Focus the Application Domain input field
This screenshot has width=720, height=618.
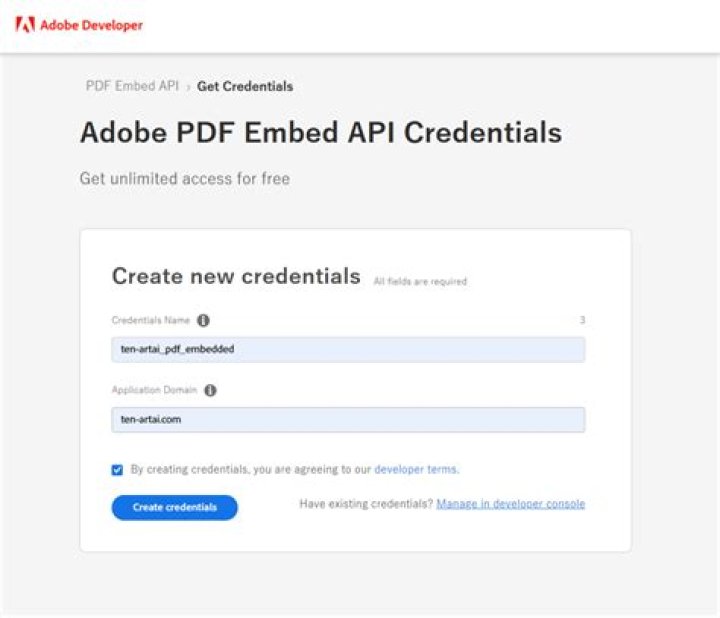tap(348, 420)
